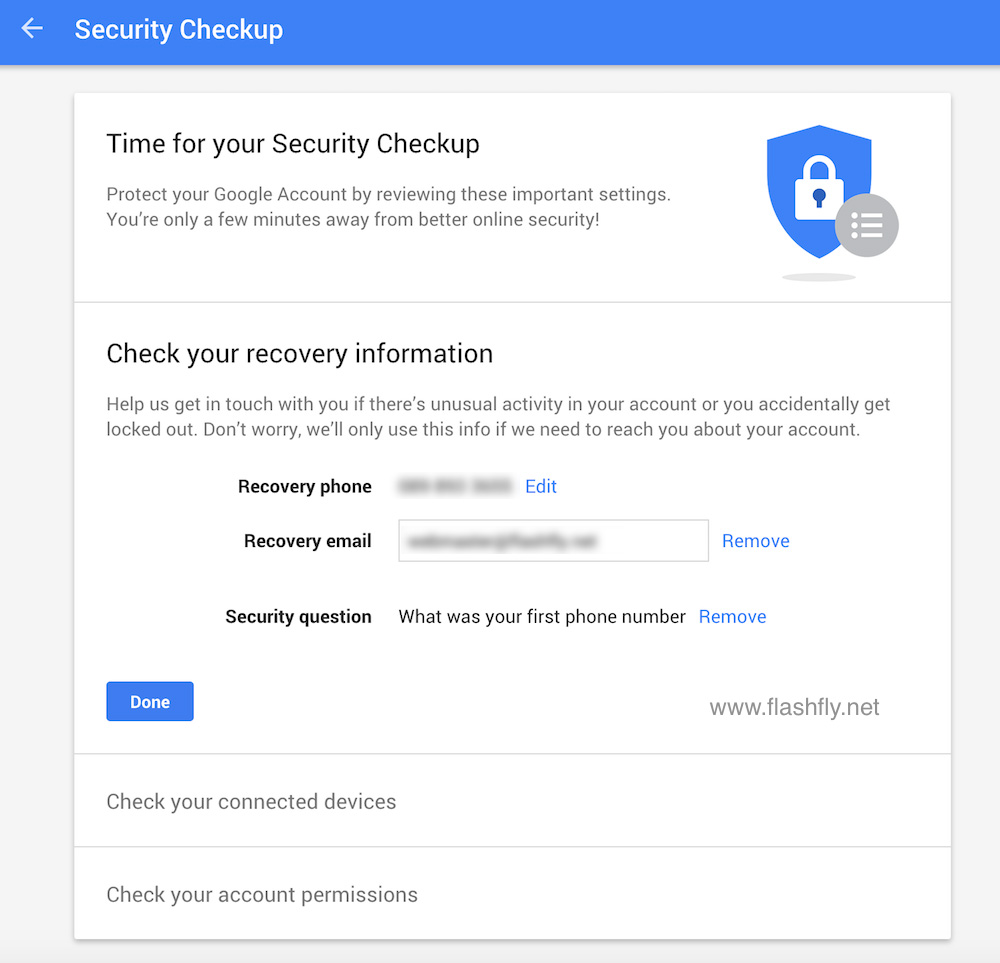Click the Security question label
This screenshot has width=1000, height=963.
(x=298, y=617)
